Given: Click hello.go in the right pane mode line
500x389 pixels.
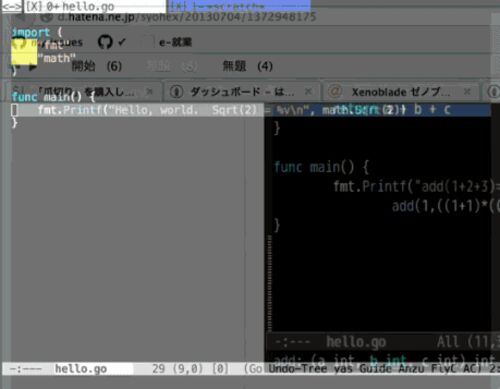Looking at the screenshot, I should (x=356, y=342).
